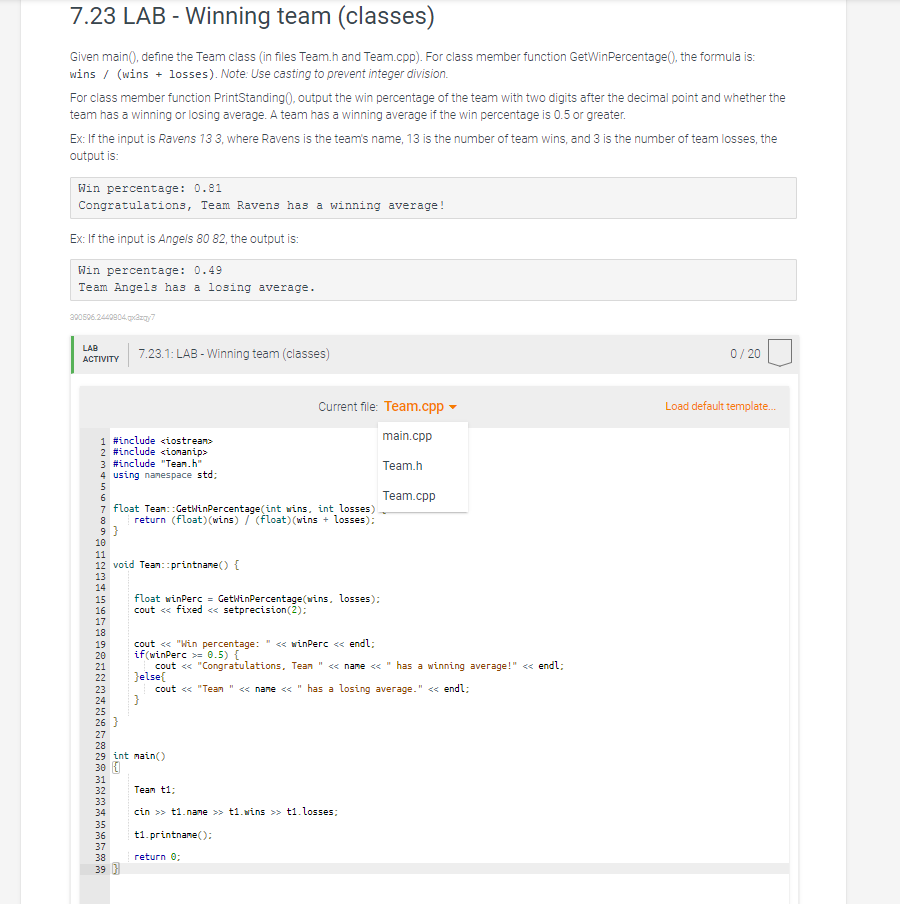Click the lab title 7.23.1: LAB - Winning team (classes)
This screenshot has height=904, width=900.
point(234,353)
